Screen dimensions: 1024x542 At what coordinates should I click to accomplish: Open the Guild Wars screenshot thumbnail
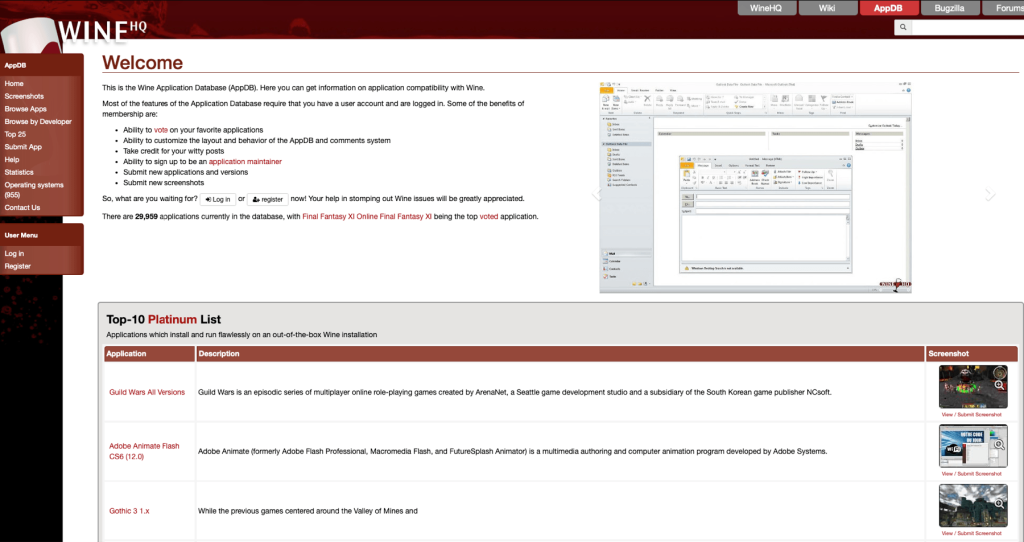(x=973, y=387)
